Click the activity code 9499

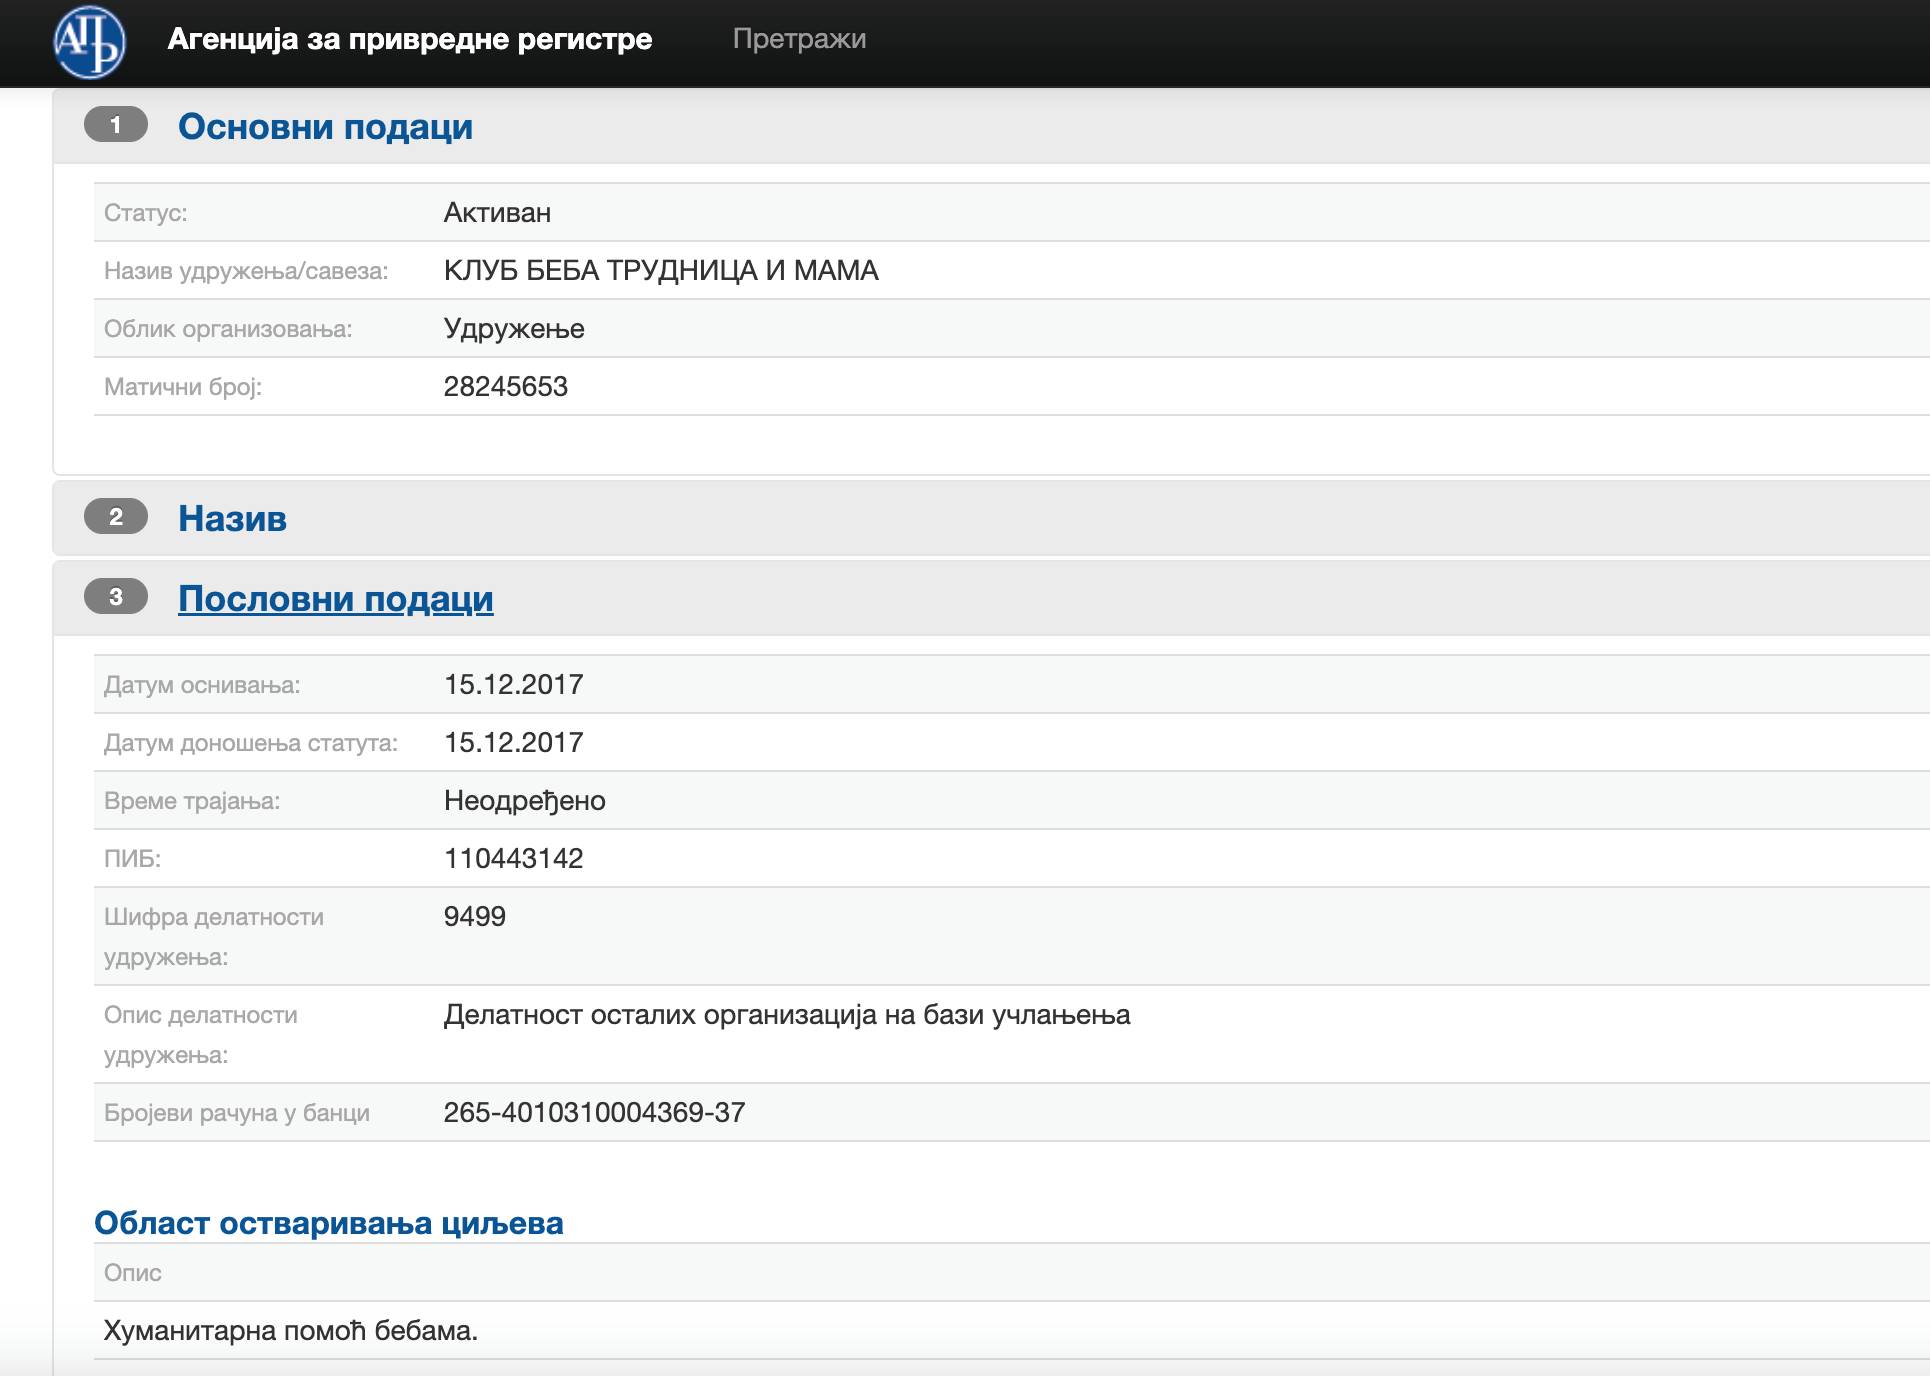(474, 917)
